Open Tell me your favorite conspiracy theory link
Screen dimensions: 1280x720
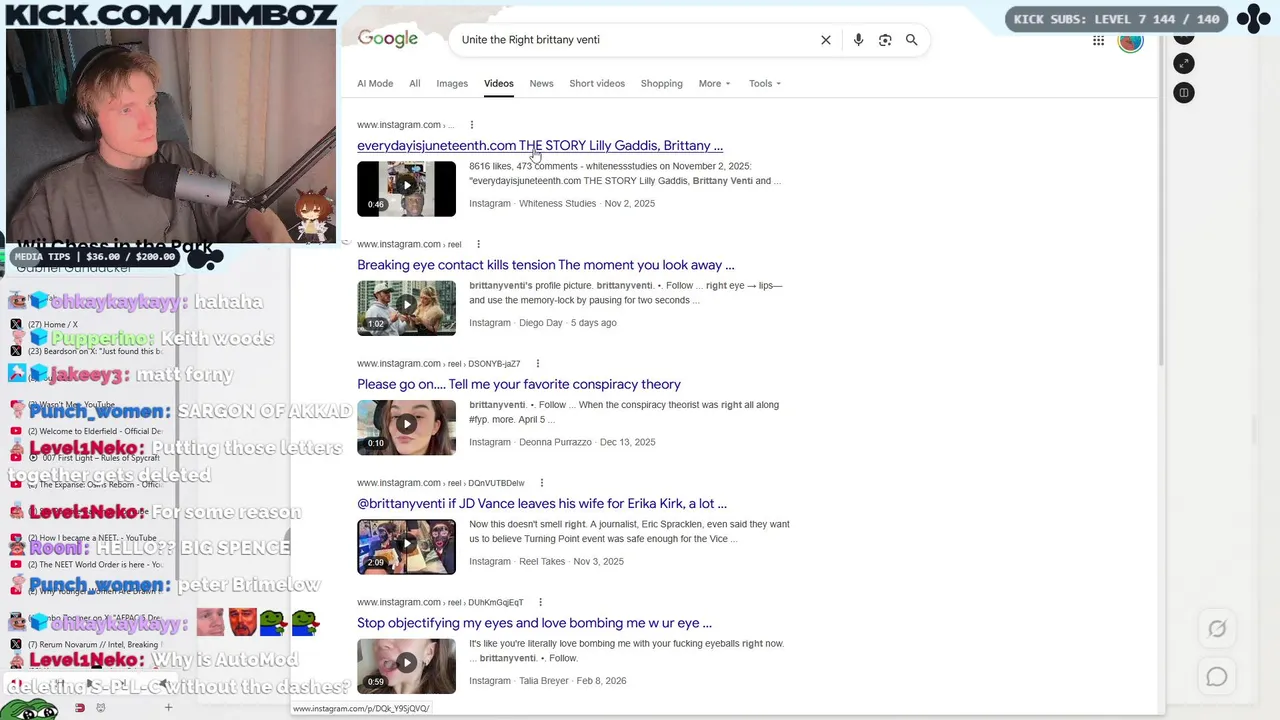pyautogui.click(x=519, y=384)
